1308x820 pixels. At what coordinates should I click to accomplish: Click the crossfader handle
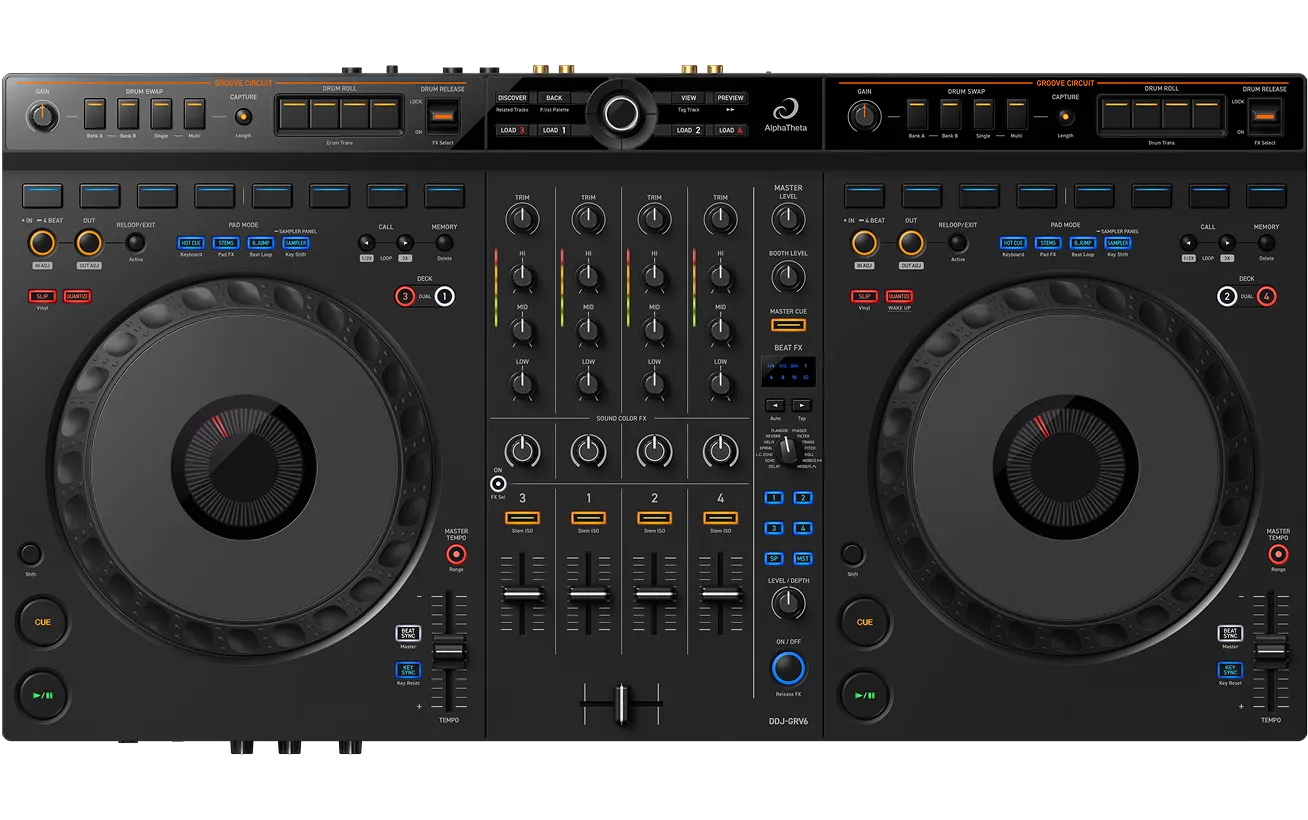point(621,703)
